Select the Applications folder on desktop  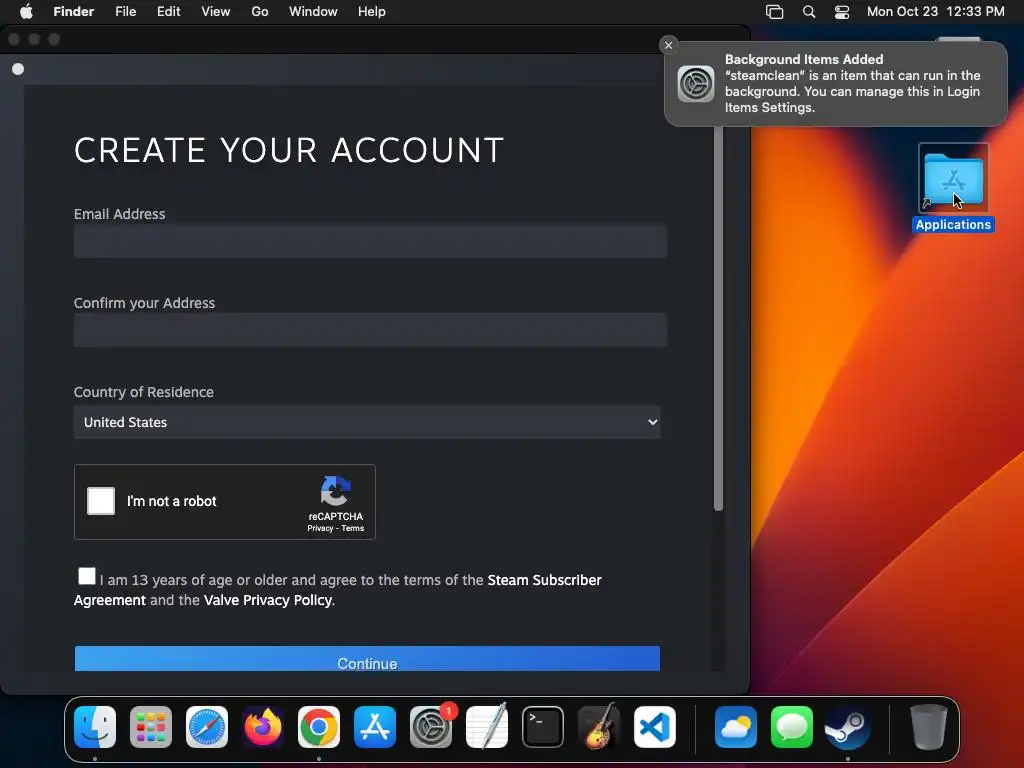[x=953, y=187]
